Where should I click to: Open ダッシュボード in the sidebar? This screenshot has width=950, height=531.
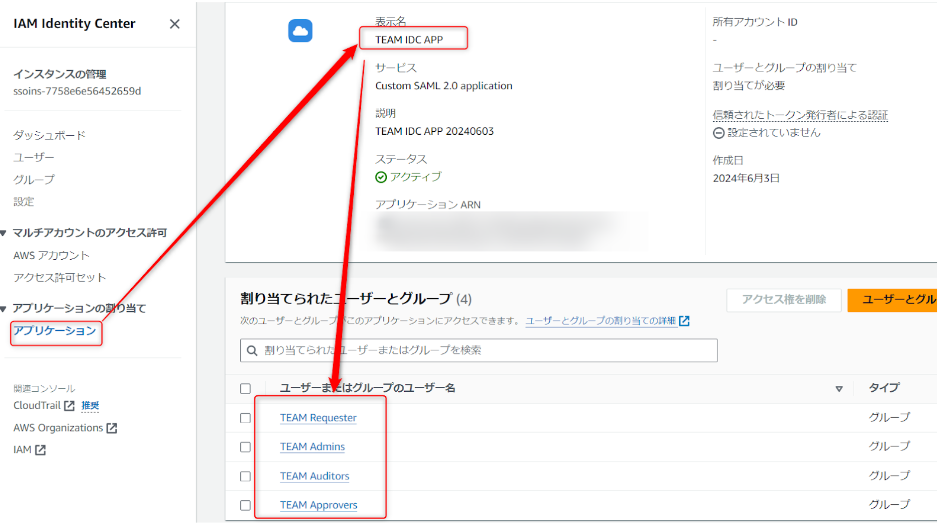[x=50, y=135]
